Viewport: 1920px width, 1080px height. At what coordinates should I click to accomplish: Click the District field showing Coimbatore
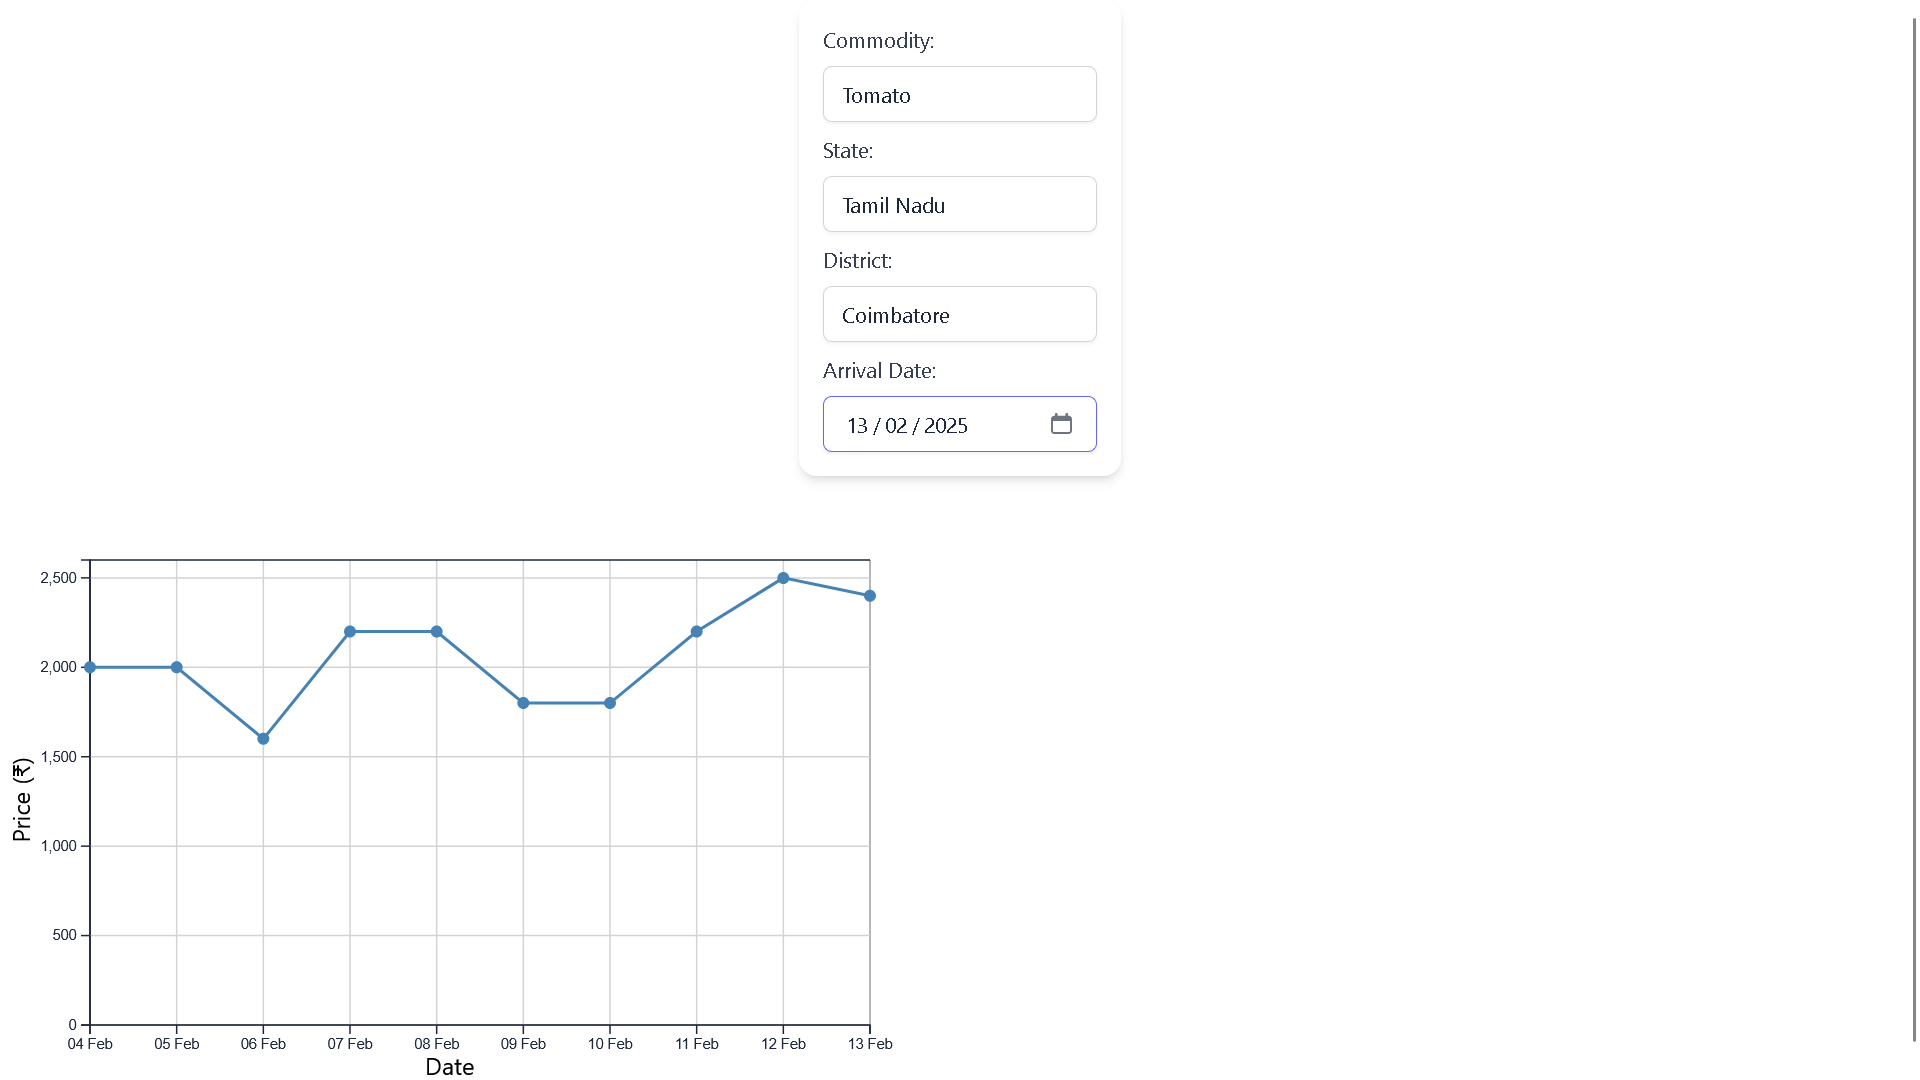959,315
